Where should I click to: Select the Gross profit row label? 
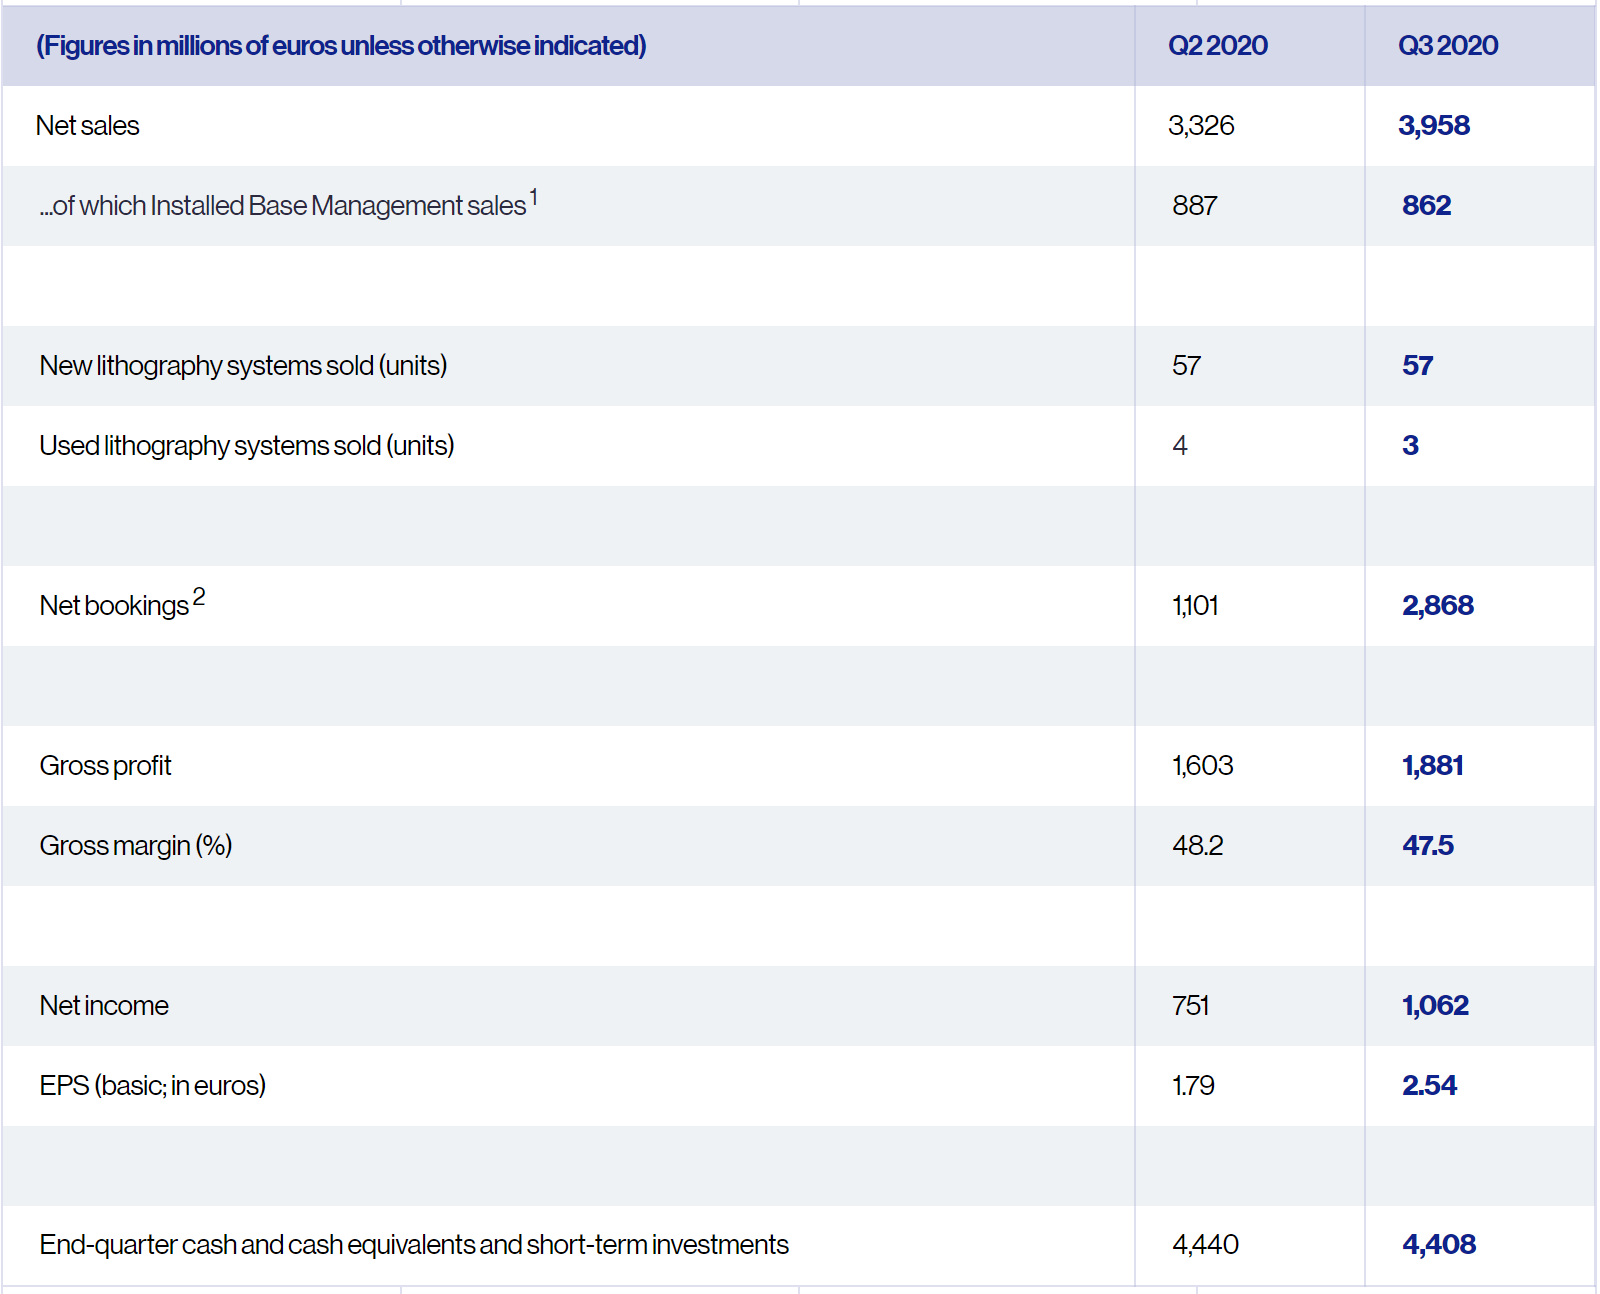[105, 766]
